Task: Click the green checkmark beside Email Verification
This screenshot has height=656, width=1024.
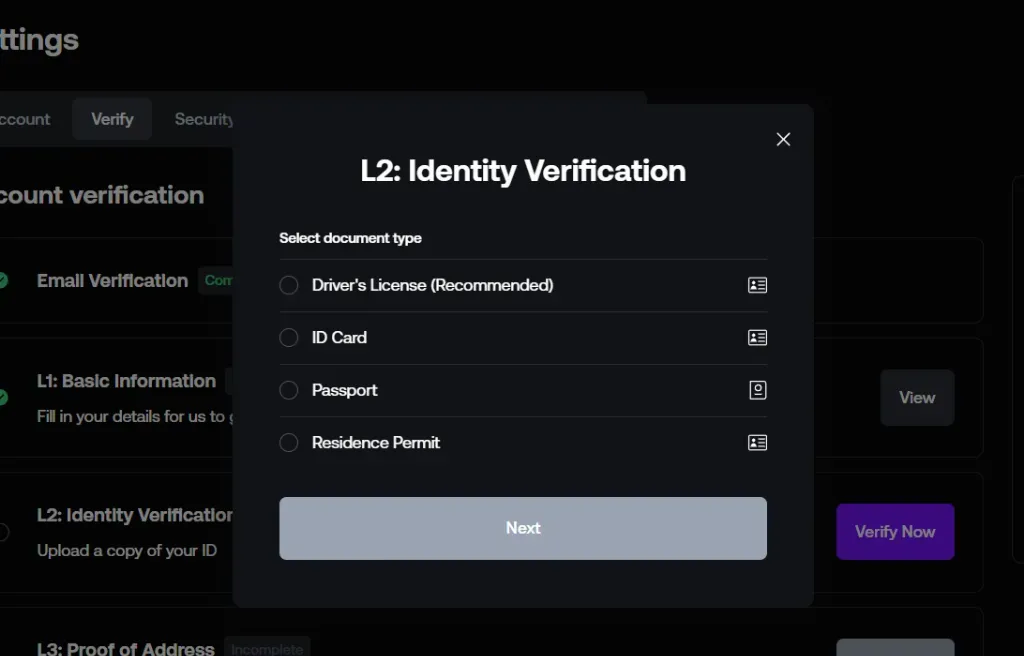Action: tap(2, 281)
